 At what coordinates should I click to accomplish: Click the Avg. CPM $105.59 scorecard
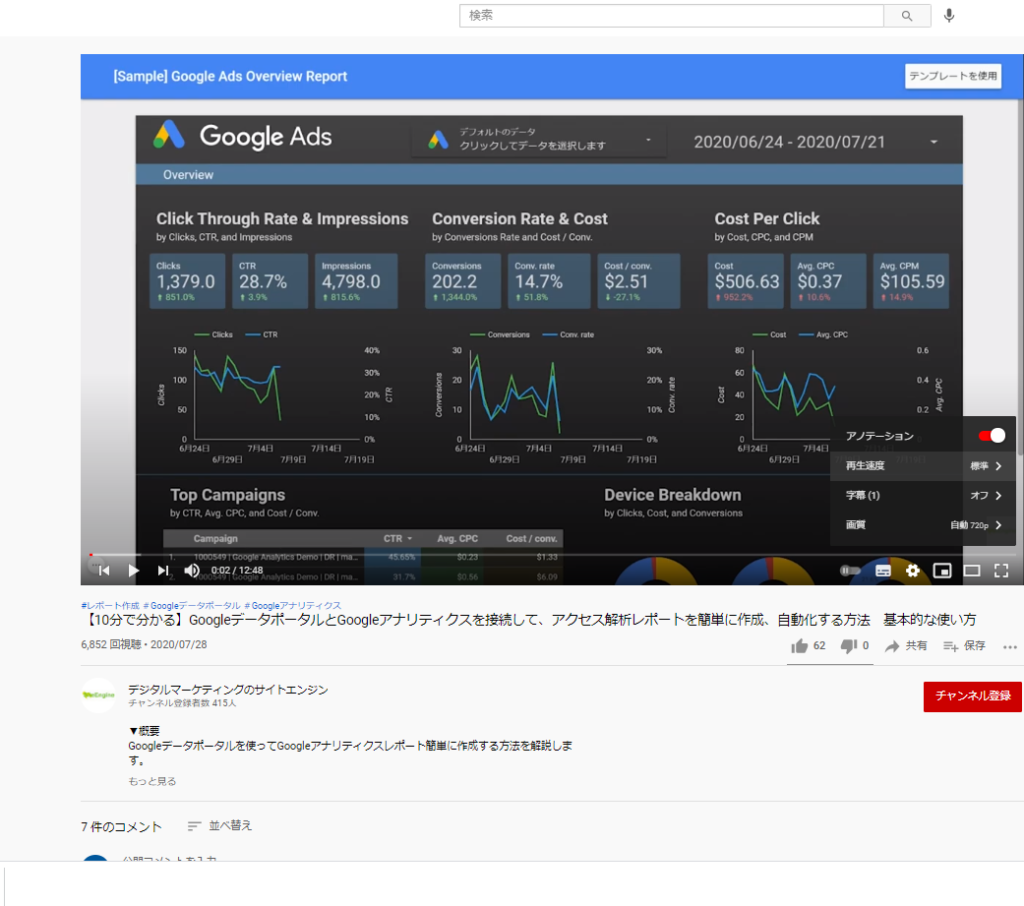pyautogui.click(x=911, y=281)
